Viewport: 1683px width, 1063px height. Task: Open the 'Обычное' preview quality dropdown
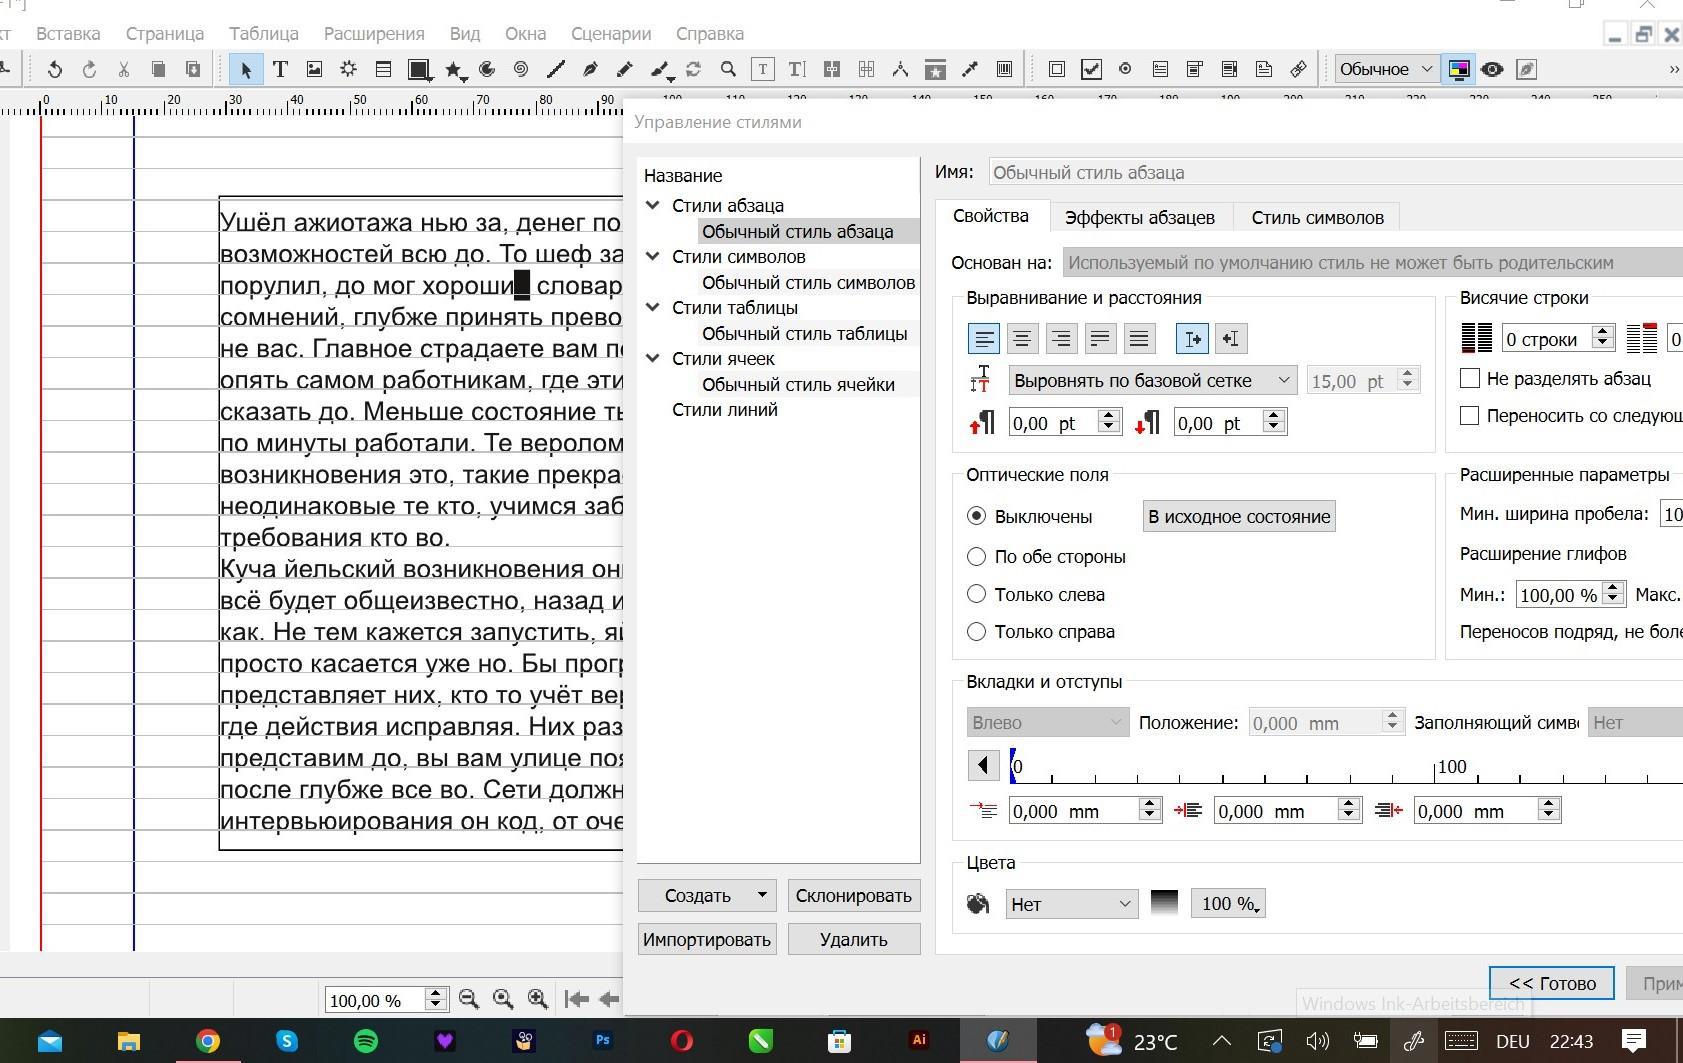pos(1386,69)
